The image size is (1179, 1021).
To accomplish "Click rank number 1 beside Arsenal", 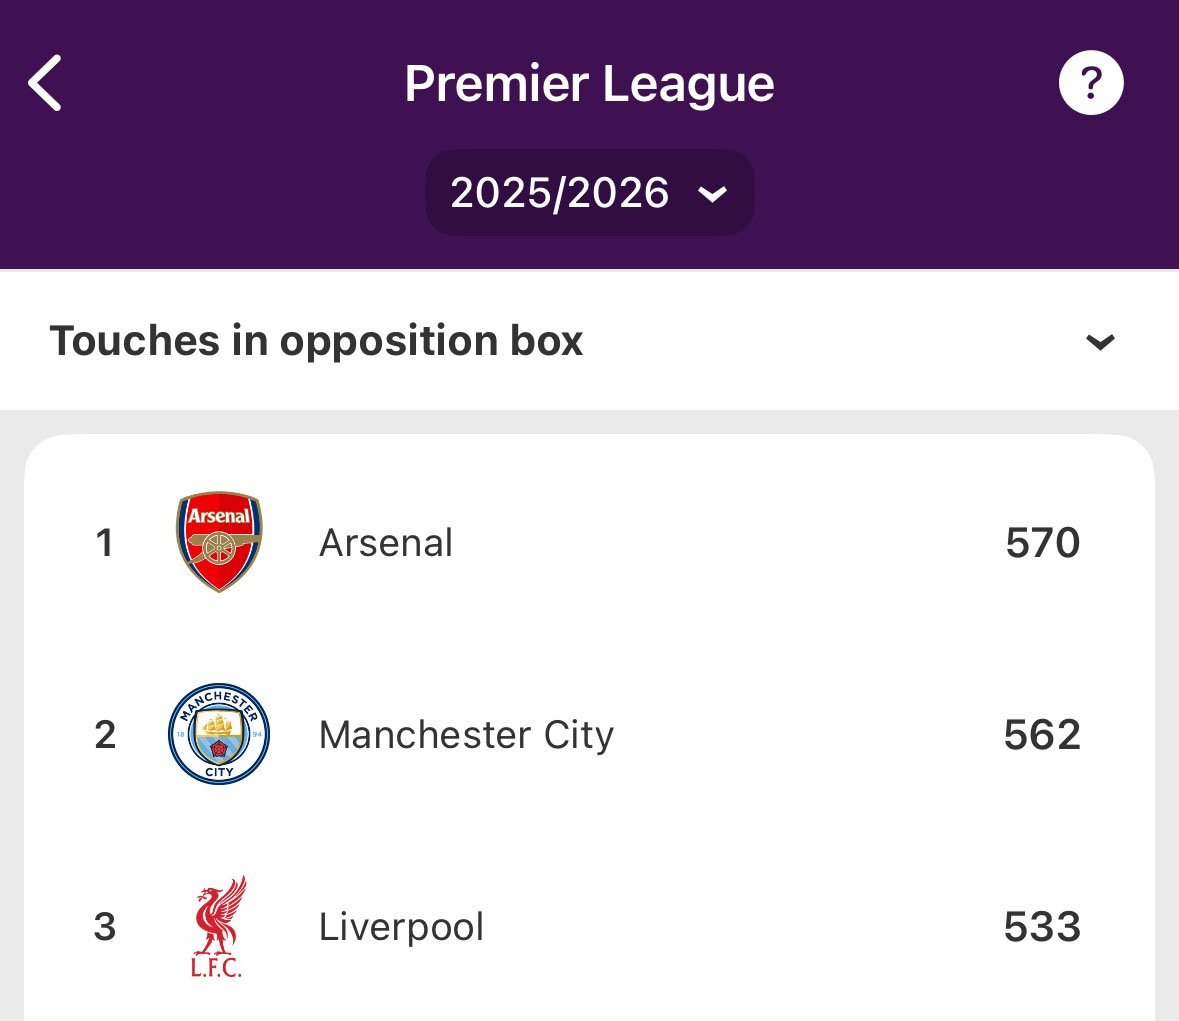I will 104,543.
